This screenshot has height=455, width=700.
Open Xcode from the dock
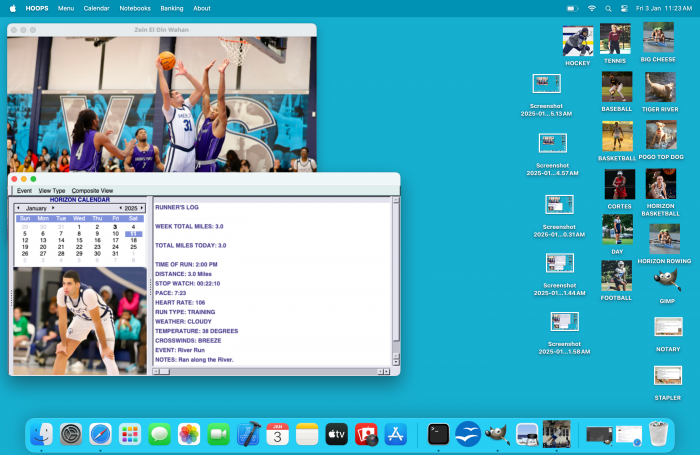click(x=248, y=434)
